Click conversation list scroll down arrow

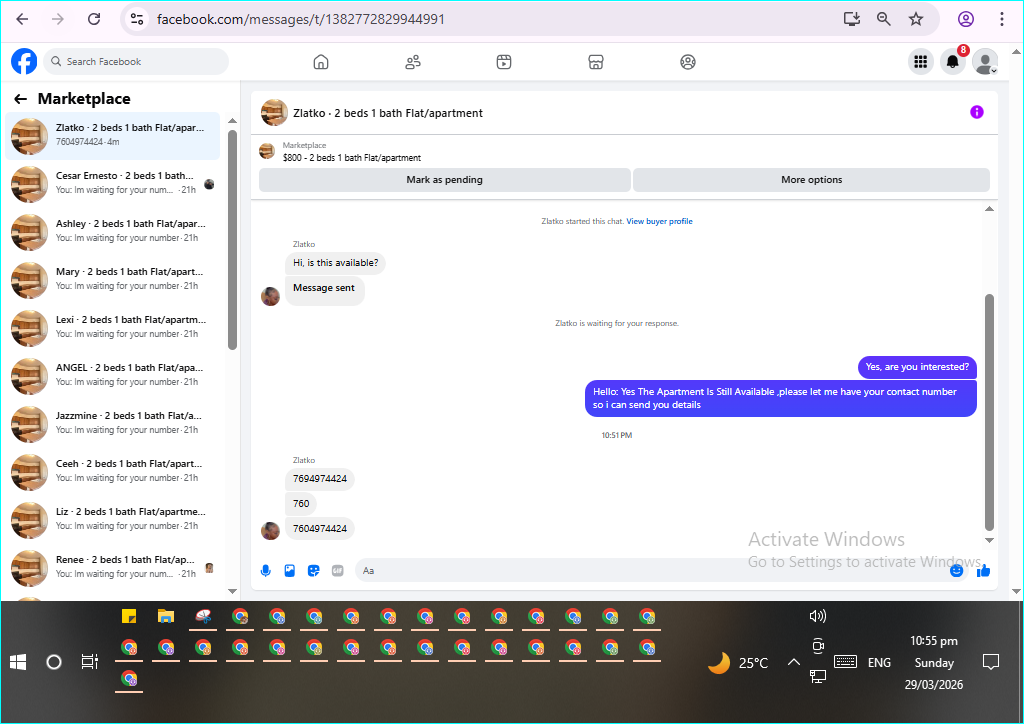pyautogui.click(x=232, y=591)
